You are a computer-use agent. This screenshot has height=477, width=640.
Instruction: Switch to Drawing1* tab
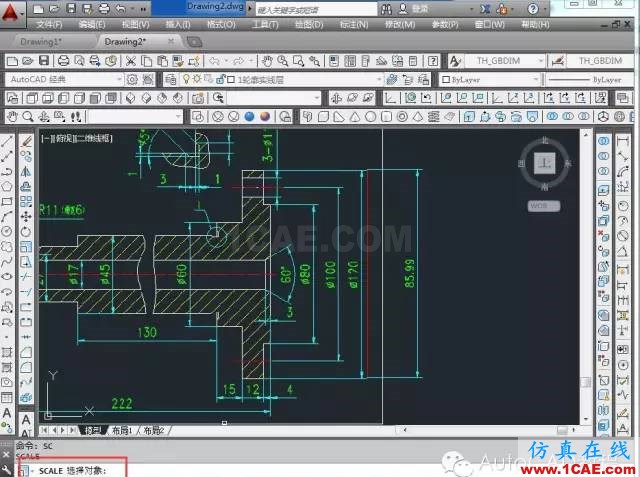click(x=41, y=42)
